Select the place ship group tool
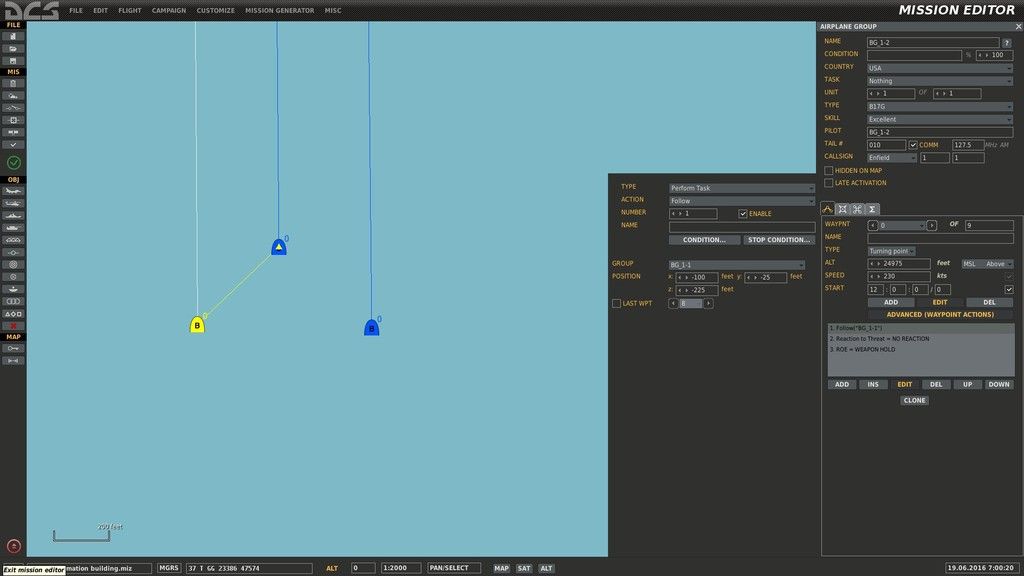The height and width of the screenshot is (576, 1024). pyautogui.click(x=14, y=215)
